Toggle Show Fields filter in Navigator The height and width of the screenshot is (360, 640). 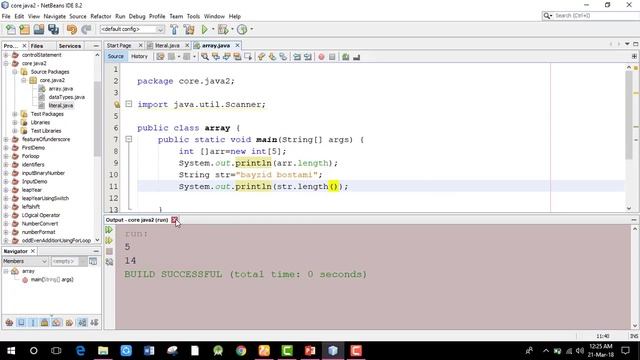click(21, 322)
